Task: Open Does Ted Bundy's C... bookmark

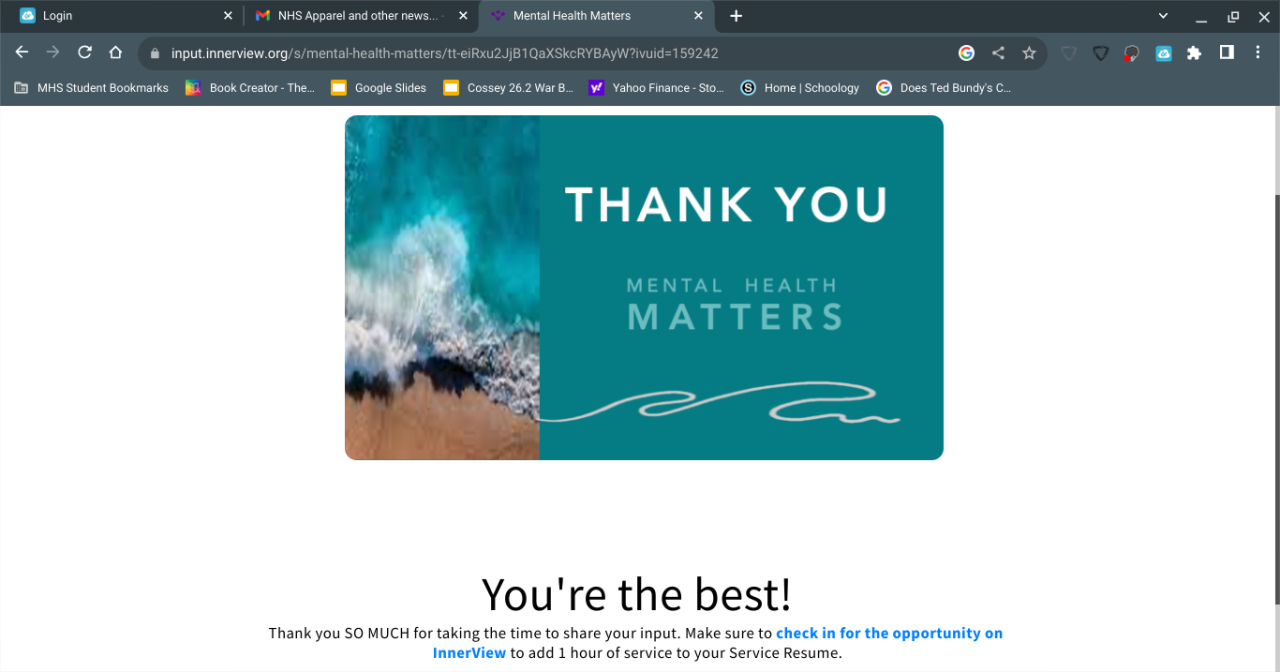Action: pos(944,88)
